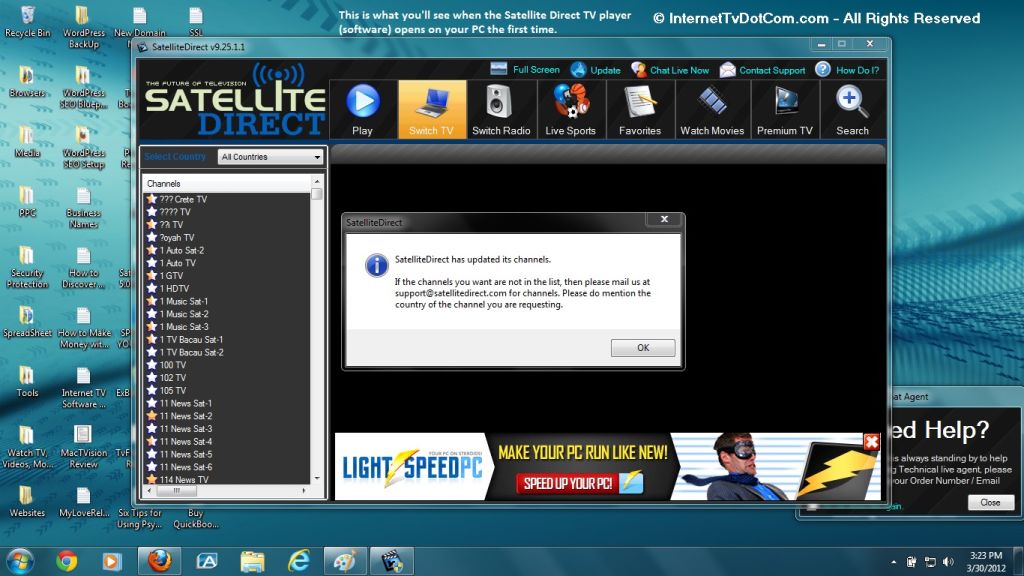1024x576 pixels.
Task: Click the Speed Up Your PC! button
Action: tap(579, 483)
